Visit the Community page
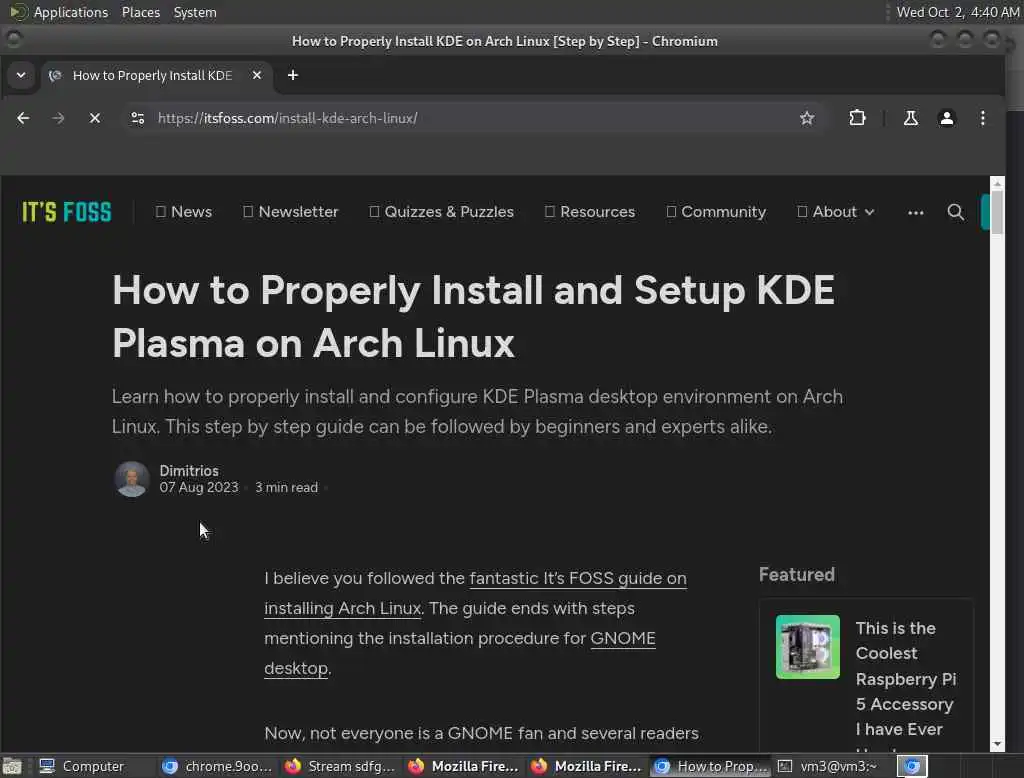 pyautogui.click(x=716, y=212)
